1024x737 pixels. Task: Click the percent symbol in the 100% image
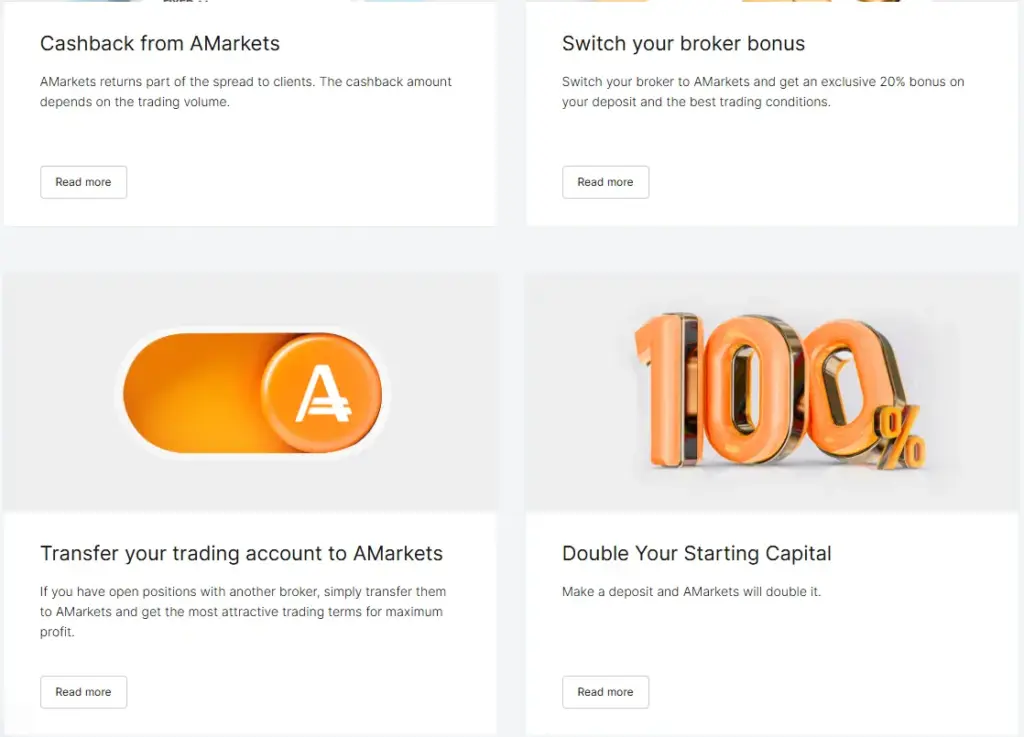[901, 434]
